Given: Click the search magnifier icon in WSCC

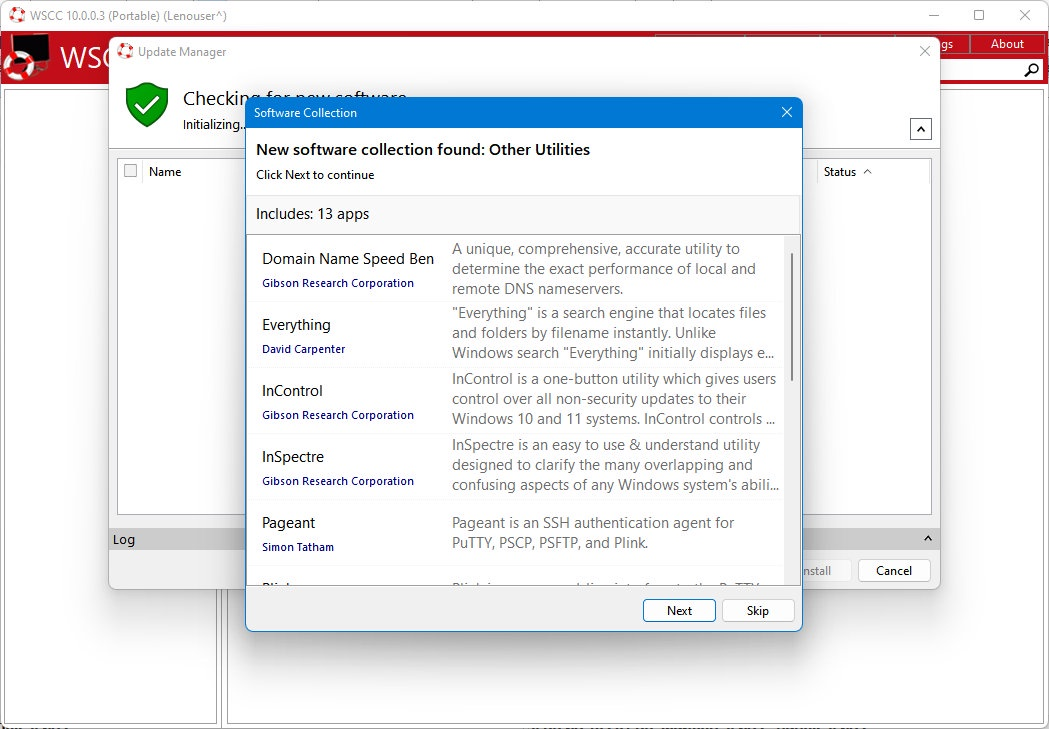Looking at the screenshot, I should coord(1032,70).
